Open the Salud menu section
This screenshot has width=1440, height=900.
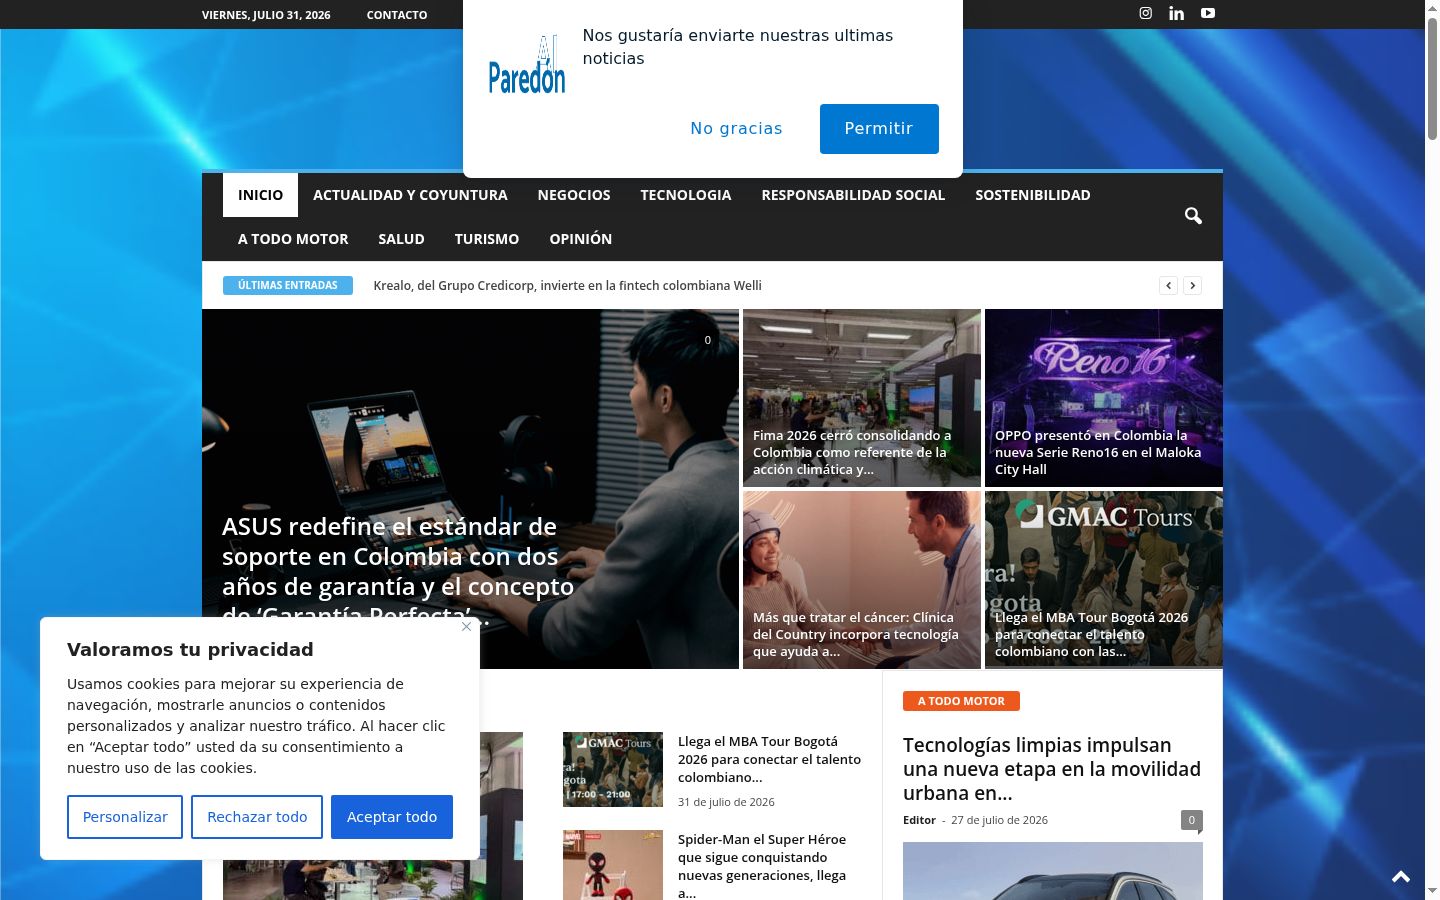coord(401,239)
